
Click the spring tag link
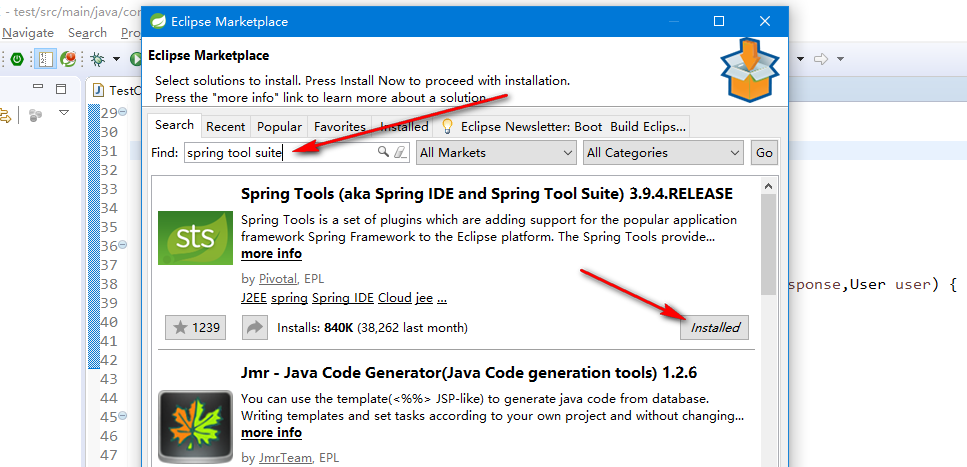point(290,297)
